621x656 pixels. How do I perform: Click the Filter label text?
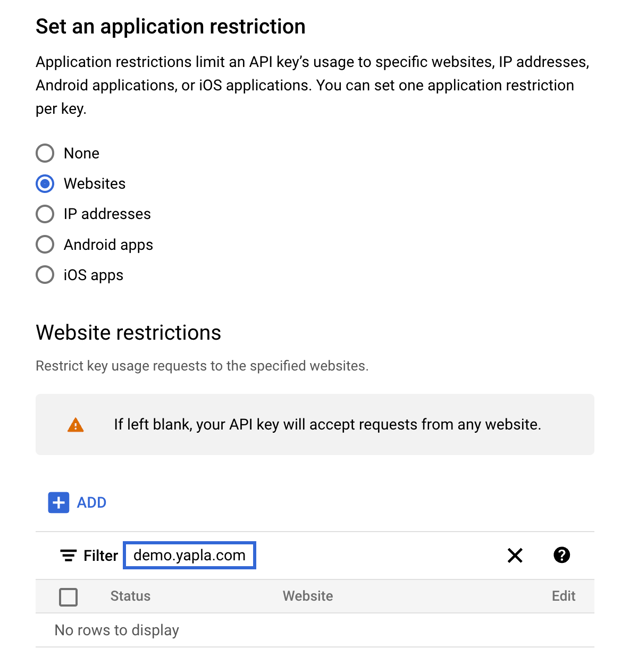coord(100,556)
